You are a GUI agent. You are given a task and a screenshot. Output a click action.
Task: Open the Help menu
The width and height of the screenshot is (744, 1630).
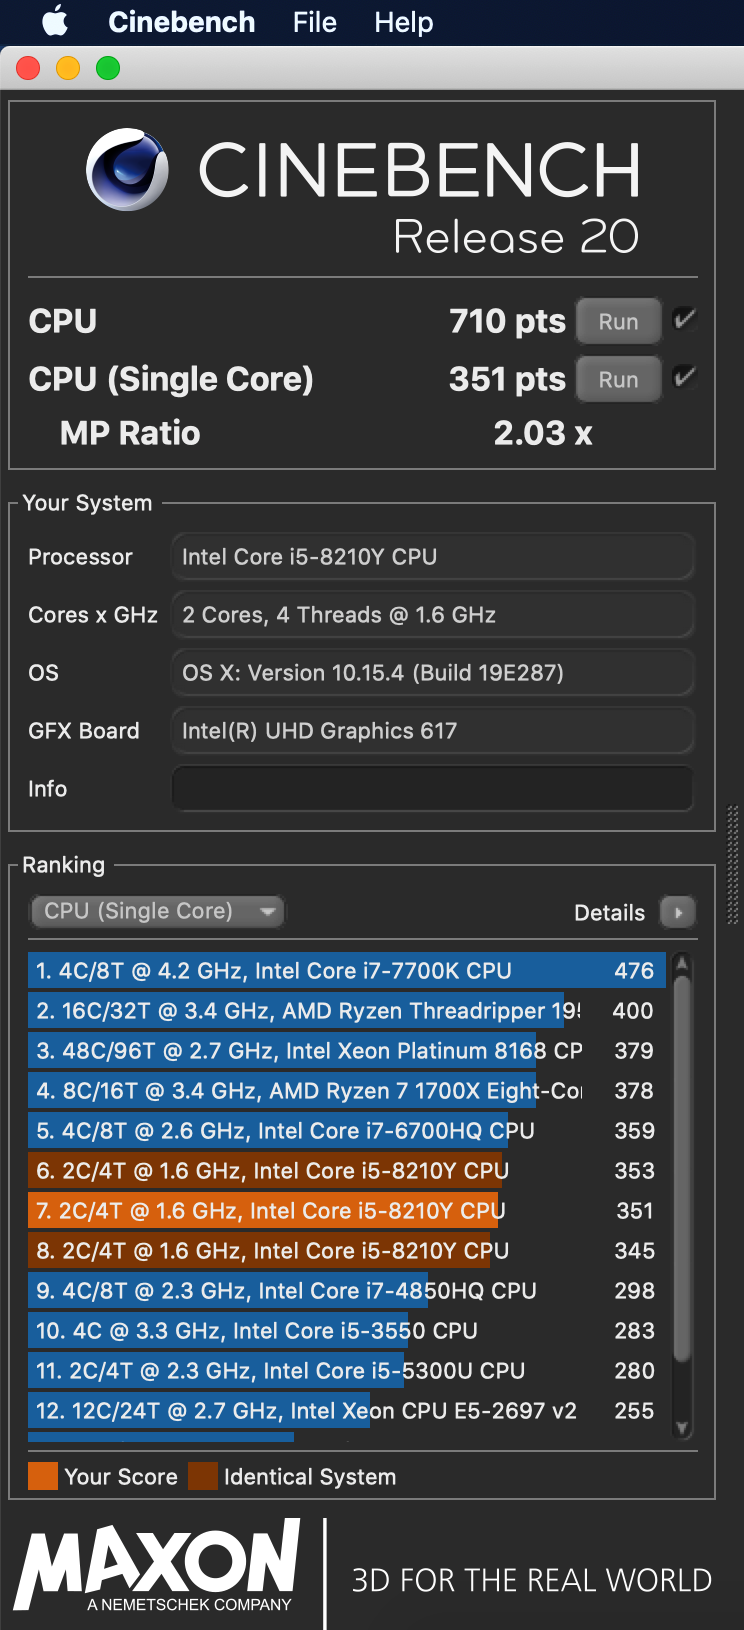(x=404, y=22)
